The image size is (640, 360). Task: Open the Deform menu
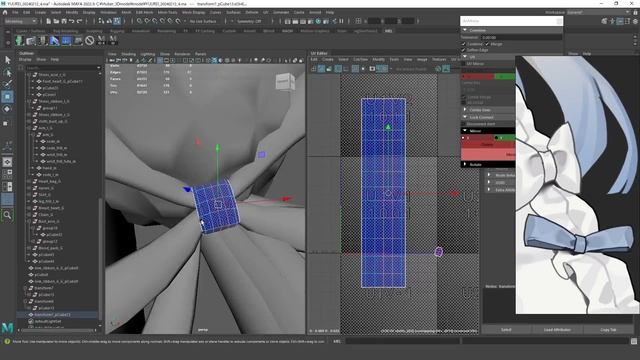252,12
